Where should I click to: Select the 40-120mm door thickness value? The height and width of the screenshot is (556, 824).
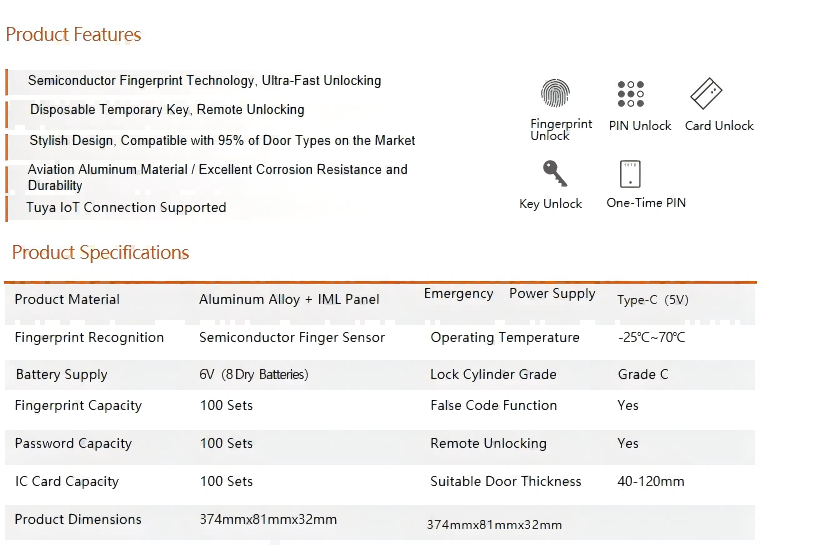point(651,482)
